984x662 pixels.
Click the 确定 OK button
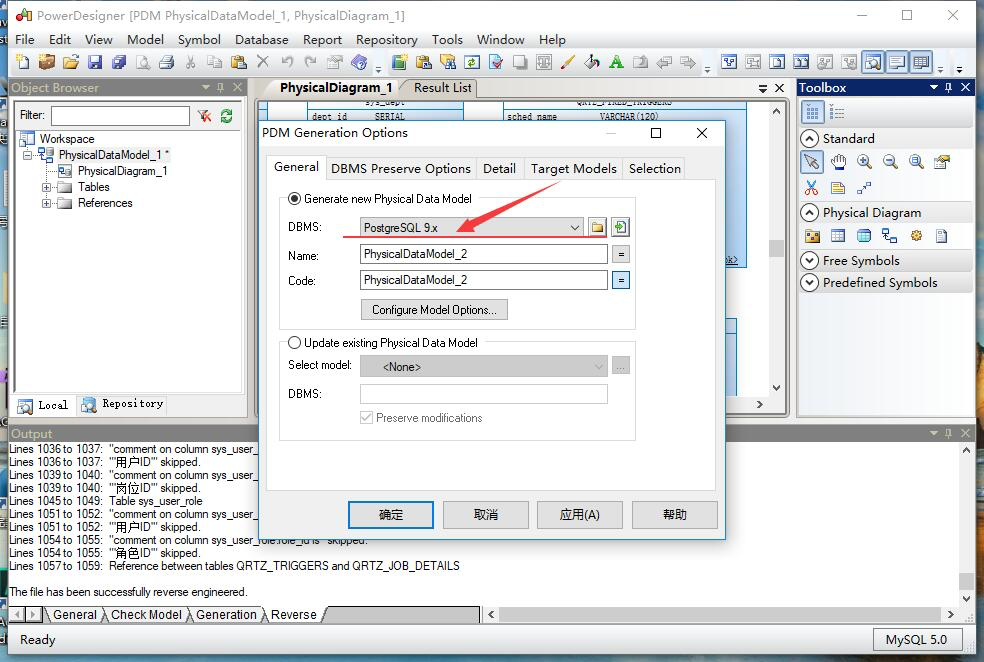(x=390, y=515)
